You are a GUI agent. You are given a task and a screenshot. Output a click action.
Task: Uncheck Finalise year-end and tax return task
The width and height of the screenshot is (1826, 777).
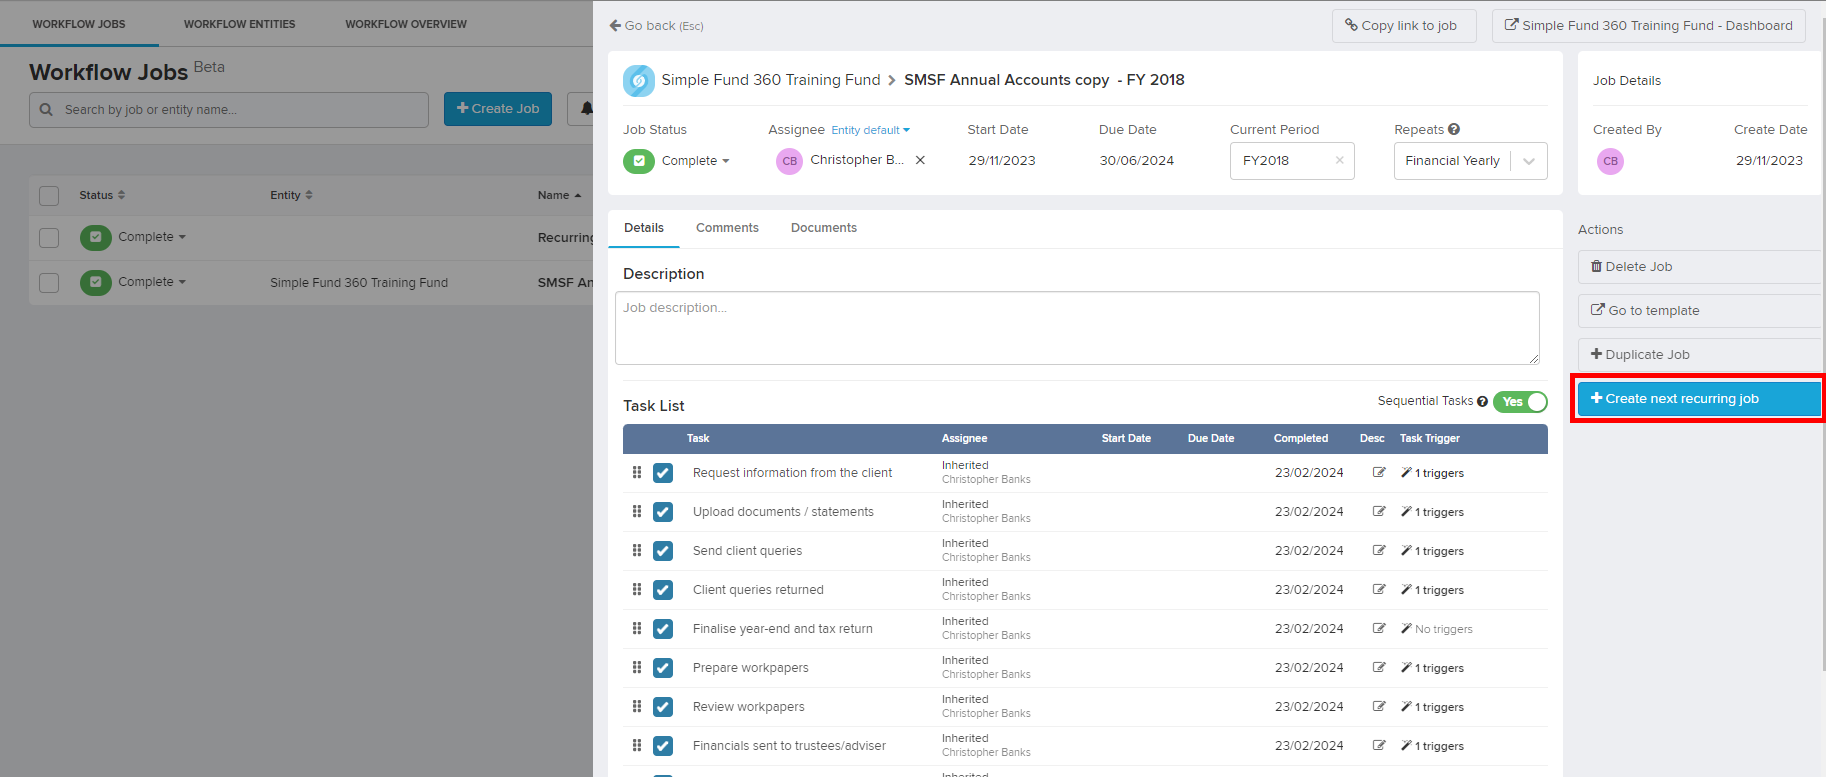tap(663, 629)
